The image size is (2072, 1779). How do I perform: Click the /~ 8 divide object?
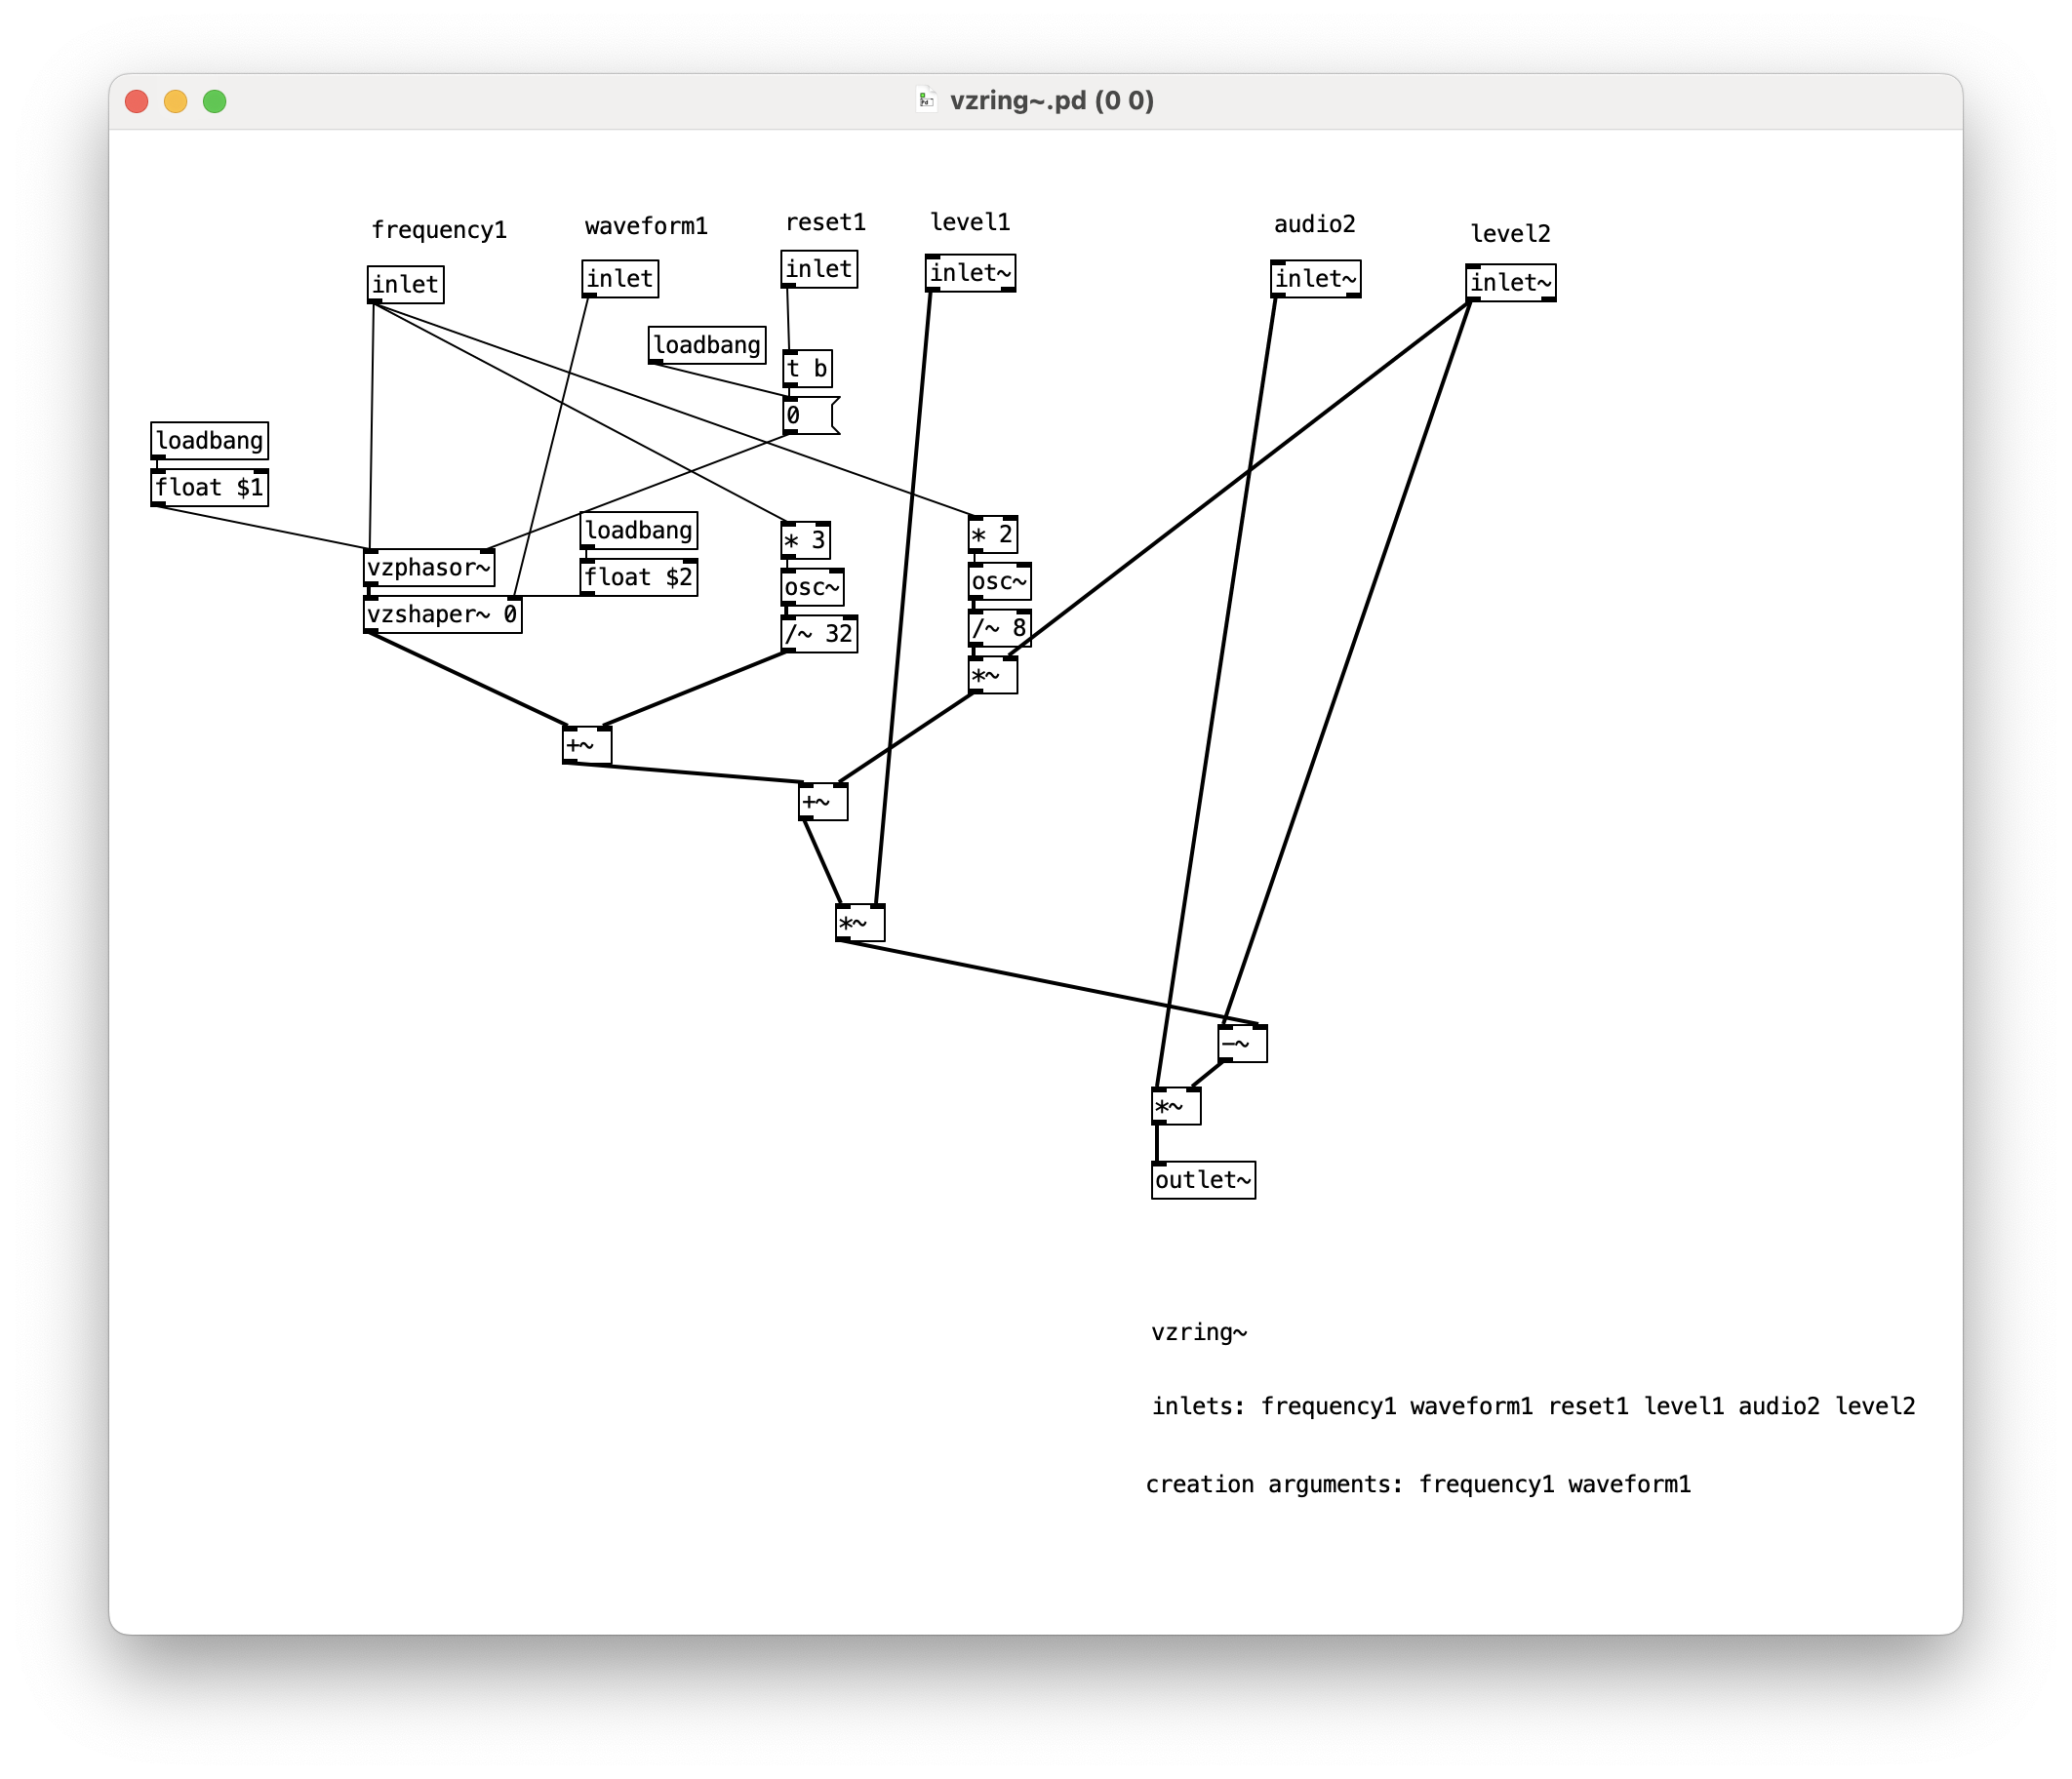point(998,628)
